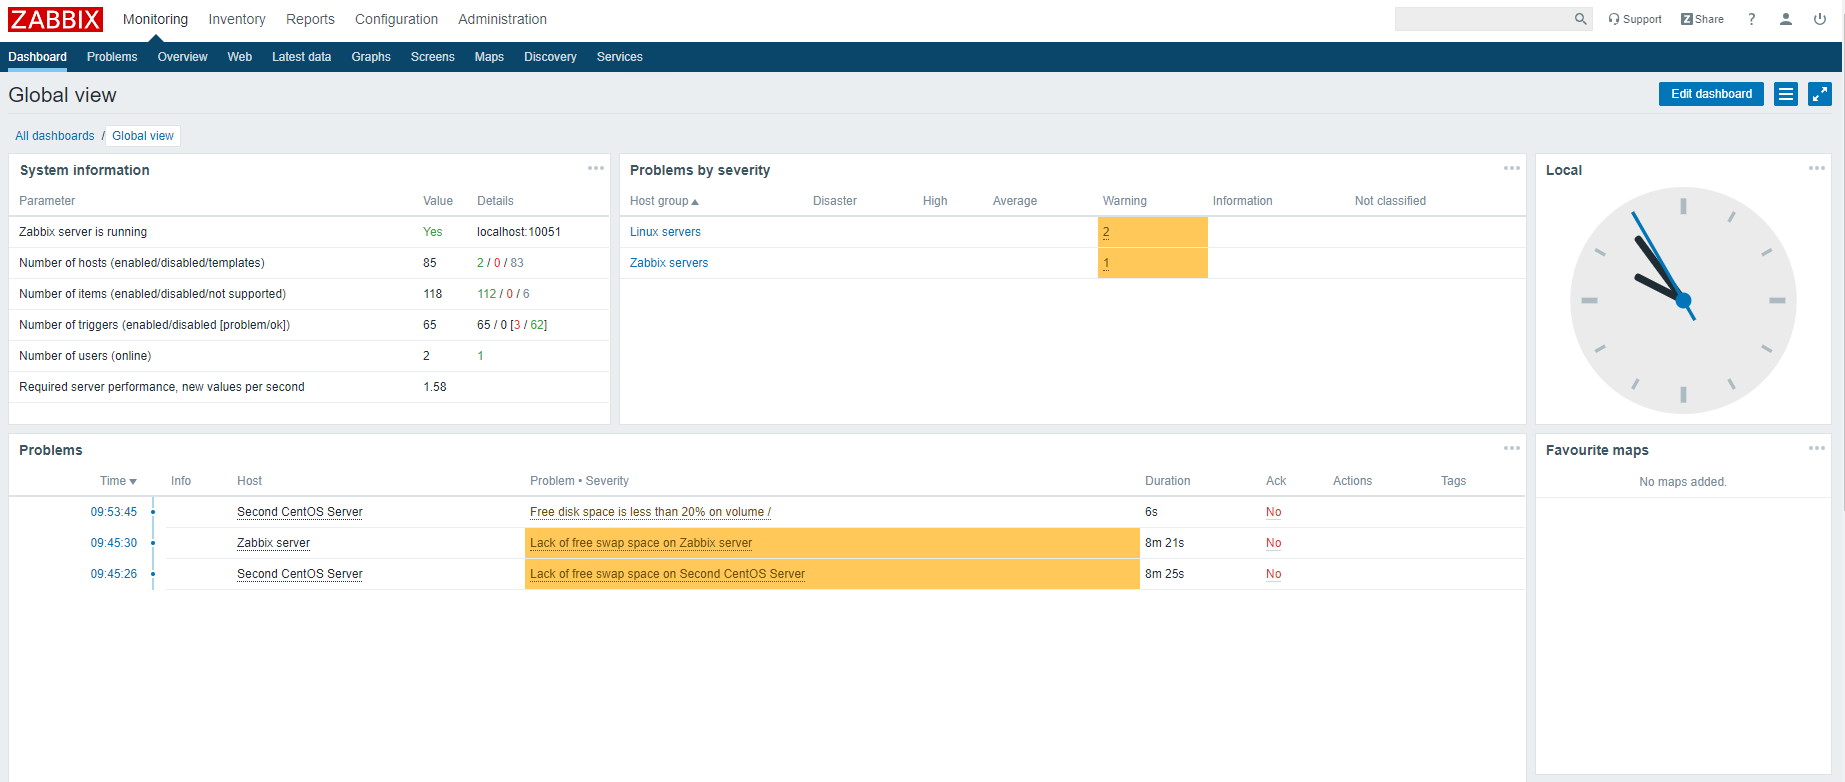Go to All dashboards breadcrumb
Viewport: 1845px width, 782px height.
click(55, 136)
